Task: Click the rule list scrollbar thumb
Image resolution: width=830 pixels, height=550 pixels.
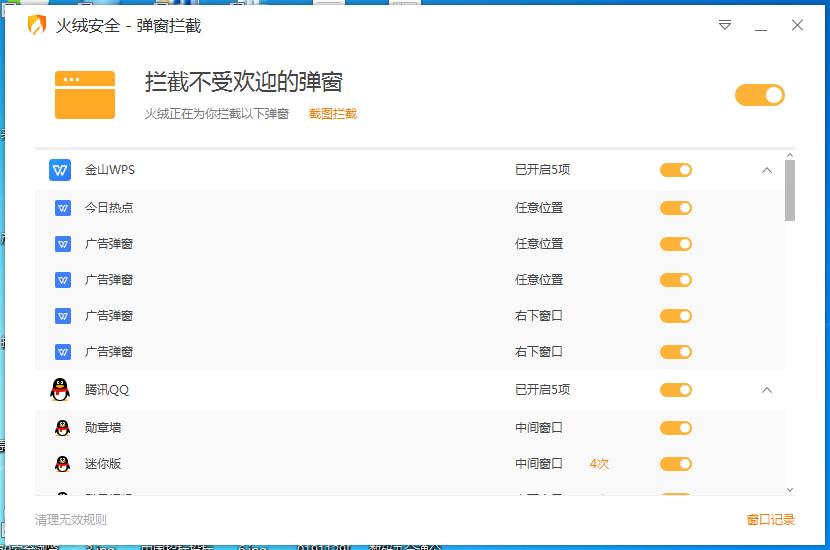Action: (x=790, y=190)
